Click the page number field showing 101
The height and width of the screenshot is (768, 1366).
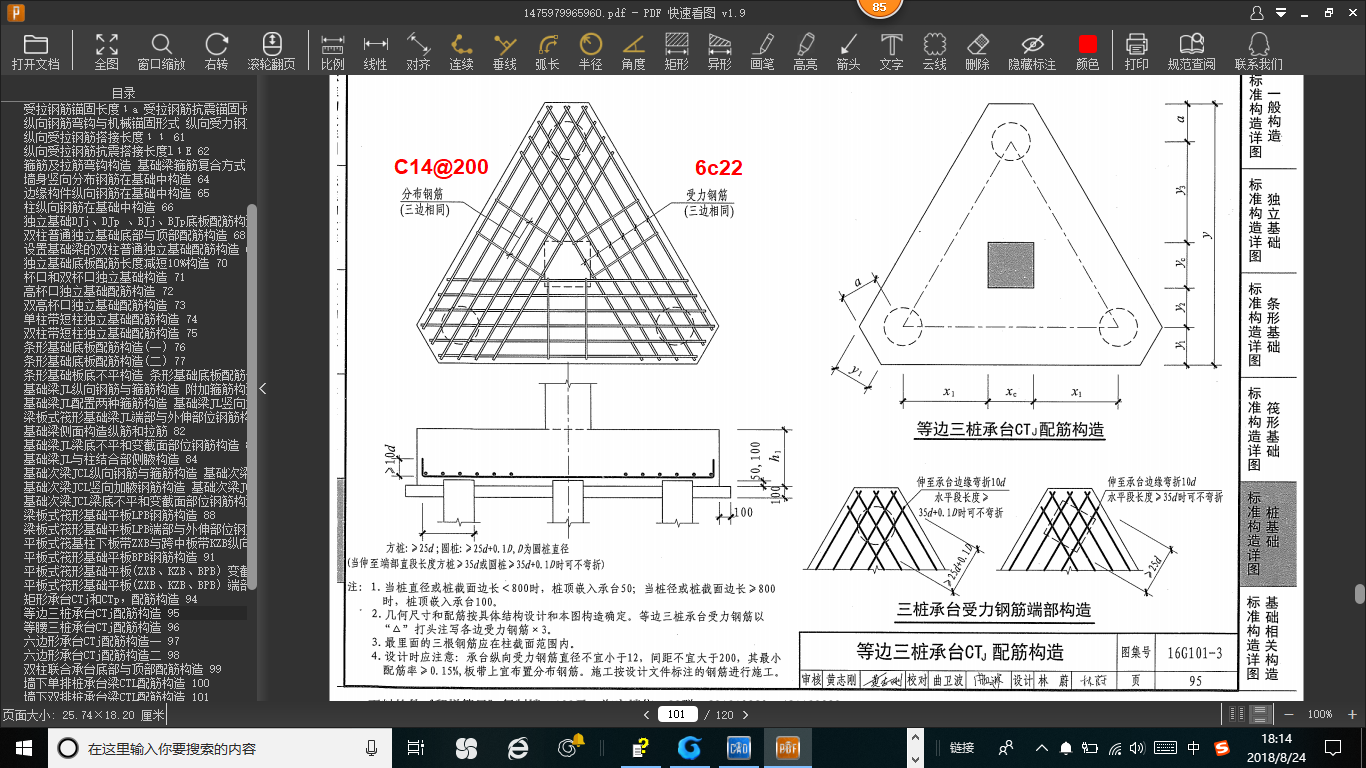pyautogui.click(x=677, y=714)
